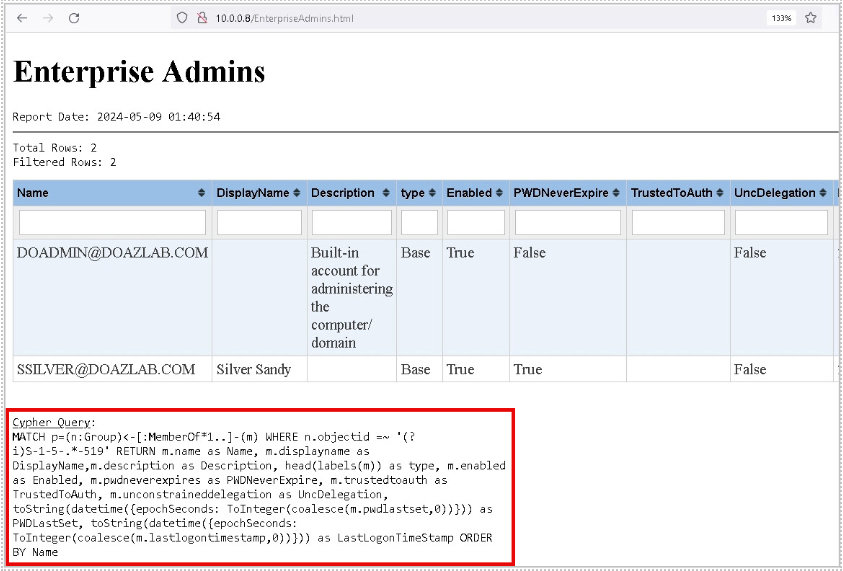
Task: Sort by the type column header
Action: tap(419, 193)
